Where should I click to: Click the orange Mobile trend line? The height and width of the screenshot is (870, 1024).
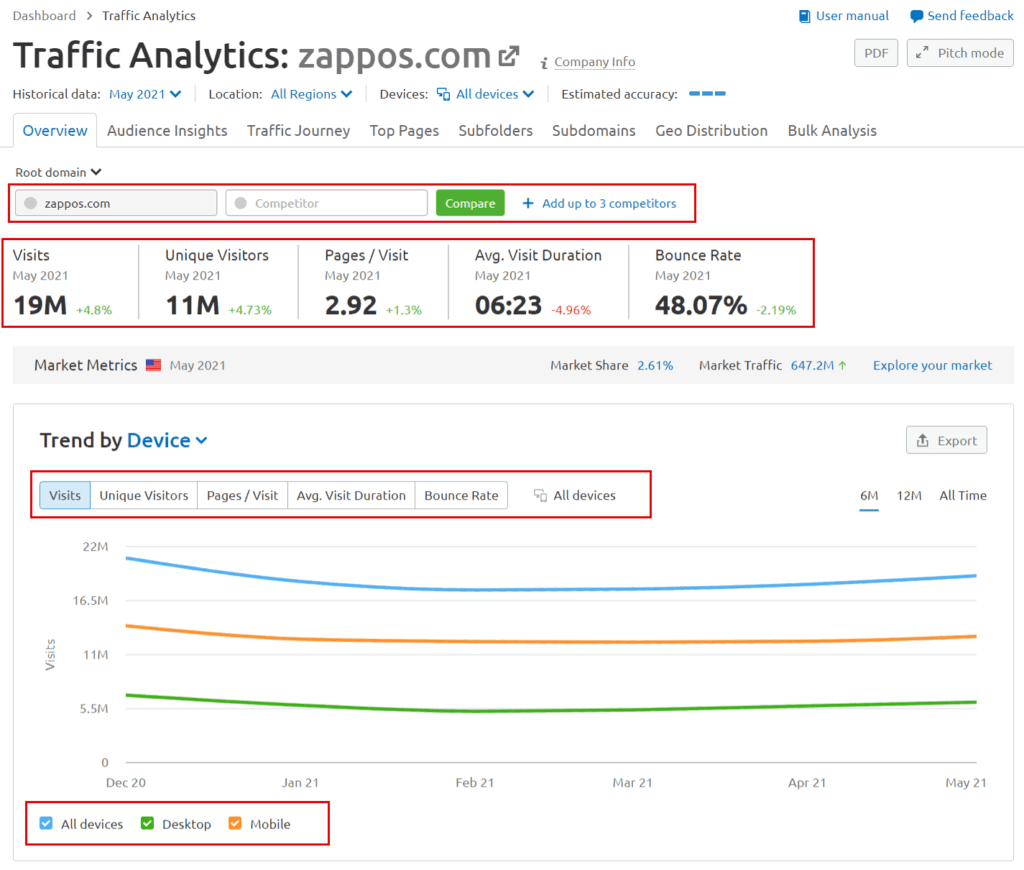point(552,641)
